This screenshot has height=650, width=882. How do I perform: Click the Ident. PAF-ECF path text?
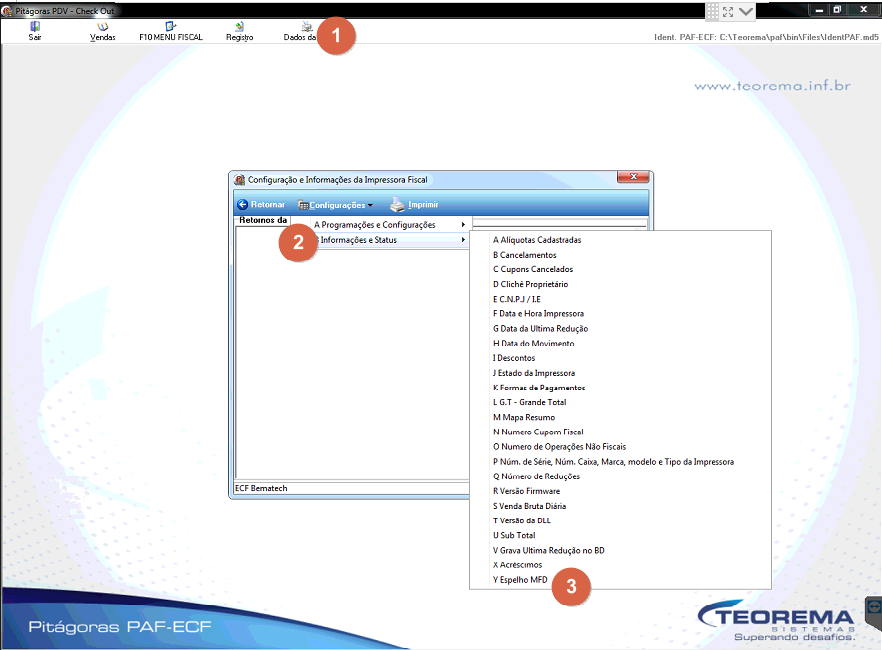[766, 37]
